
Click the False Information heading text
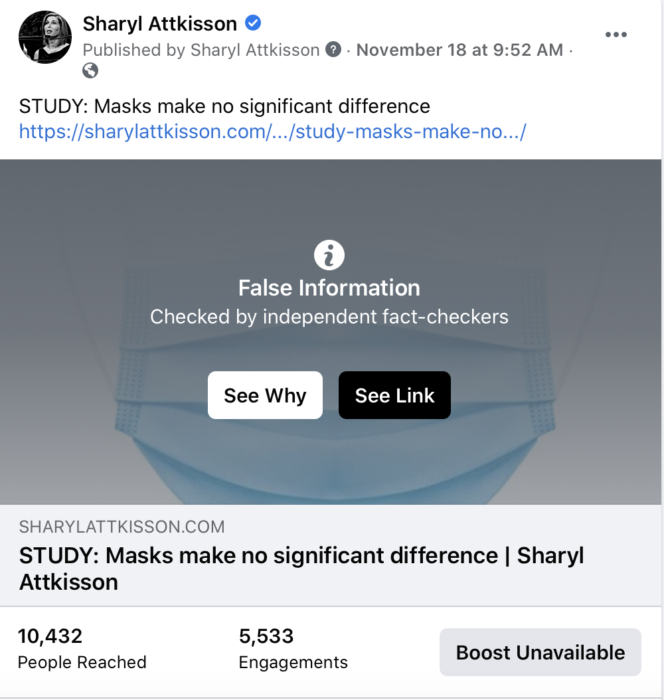point(329,288)
